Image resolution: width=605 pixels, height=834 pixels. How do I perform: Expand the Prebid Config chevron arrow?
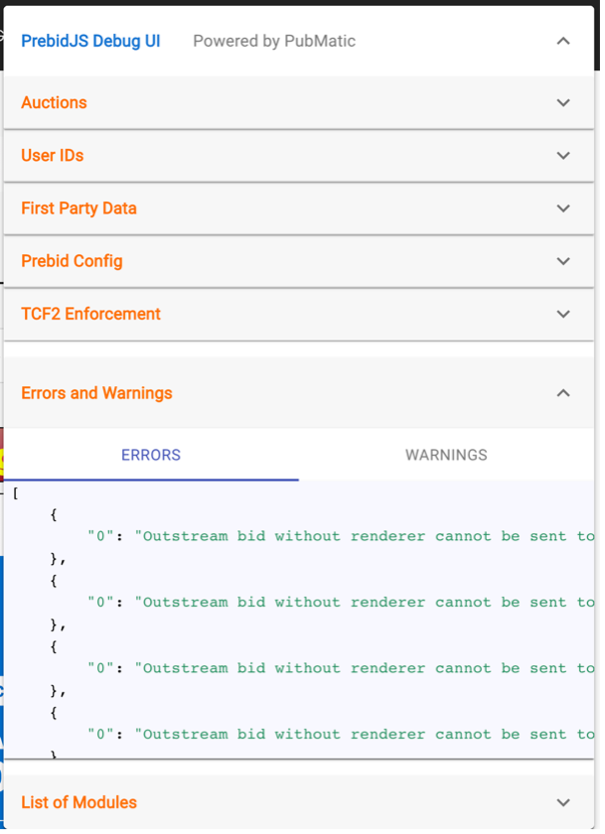coord(563,261)
